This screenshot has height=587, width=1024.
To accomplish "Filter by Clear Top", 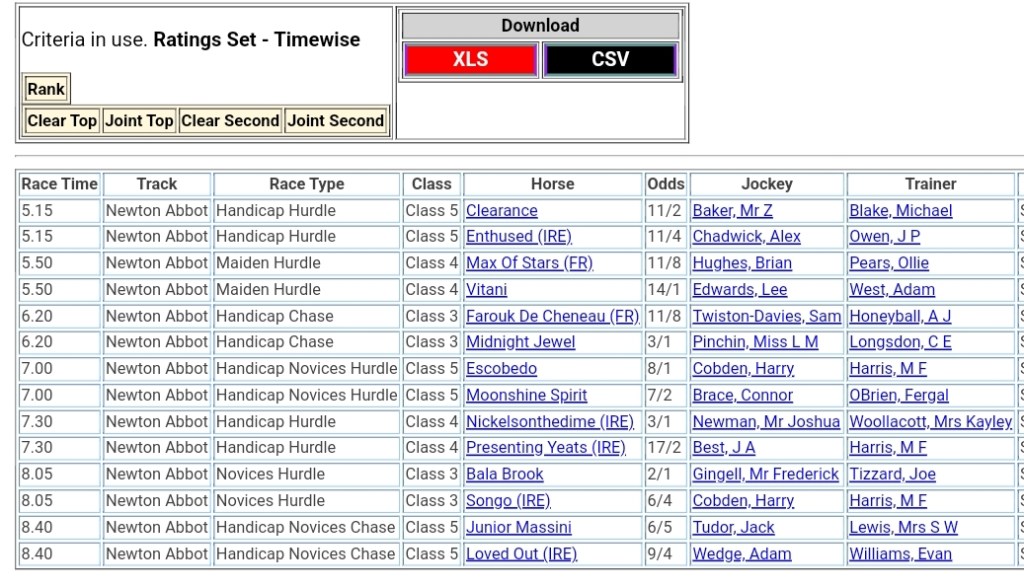I will click(x=62, y=121).
